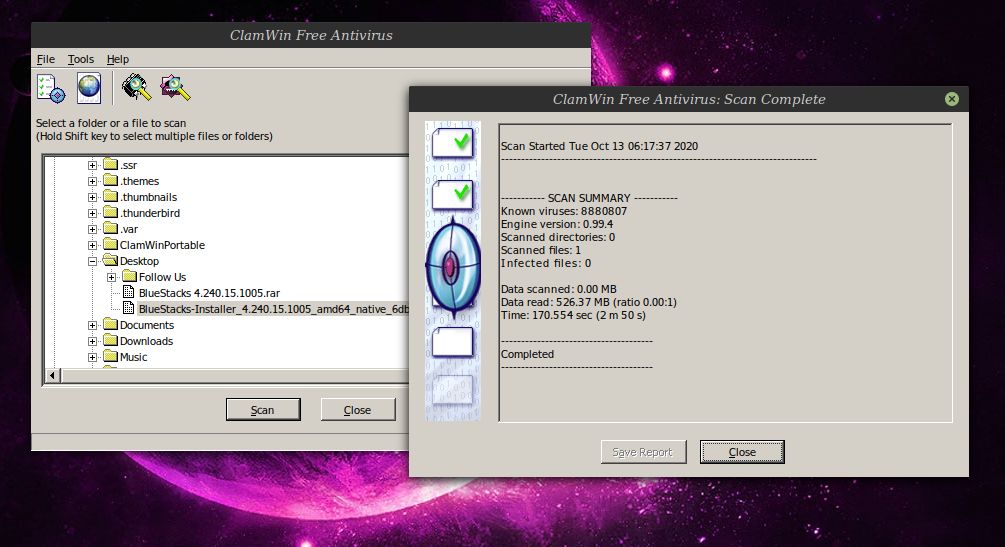Click Close in the Scan Complete dialog

click(x=742, y=452)
